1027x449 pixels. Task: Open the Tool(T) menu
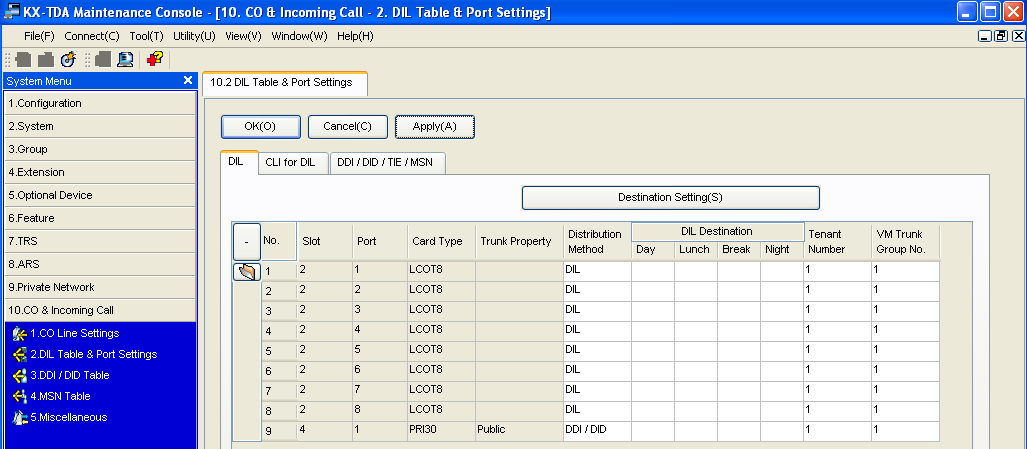pyautogui.click(x=147, y=36)
